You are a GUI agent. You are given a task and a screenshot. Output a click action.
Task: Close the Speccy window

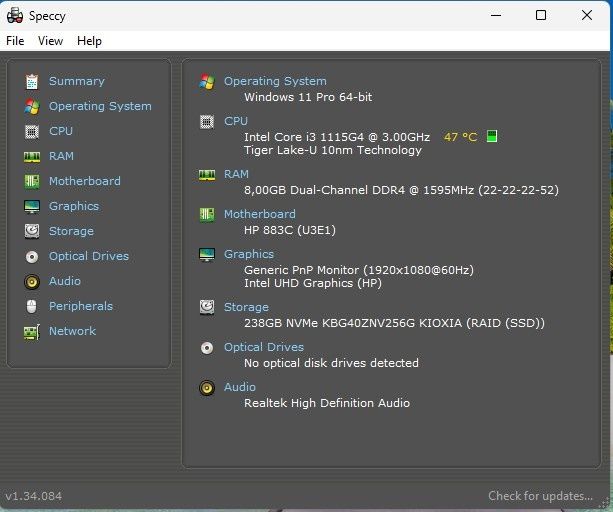click(x=587, y=15)
